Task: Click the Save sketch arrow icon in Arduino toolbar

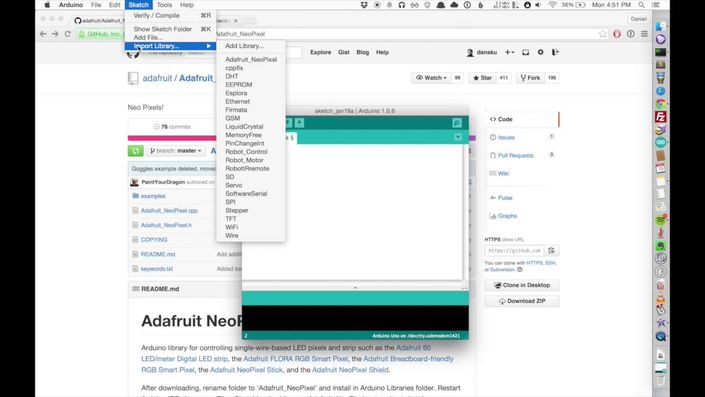Action: click(x=299, y=123)
